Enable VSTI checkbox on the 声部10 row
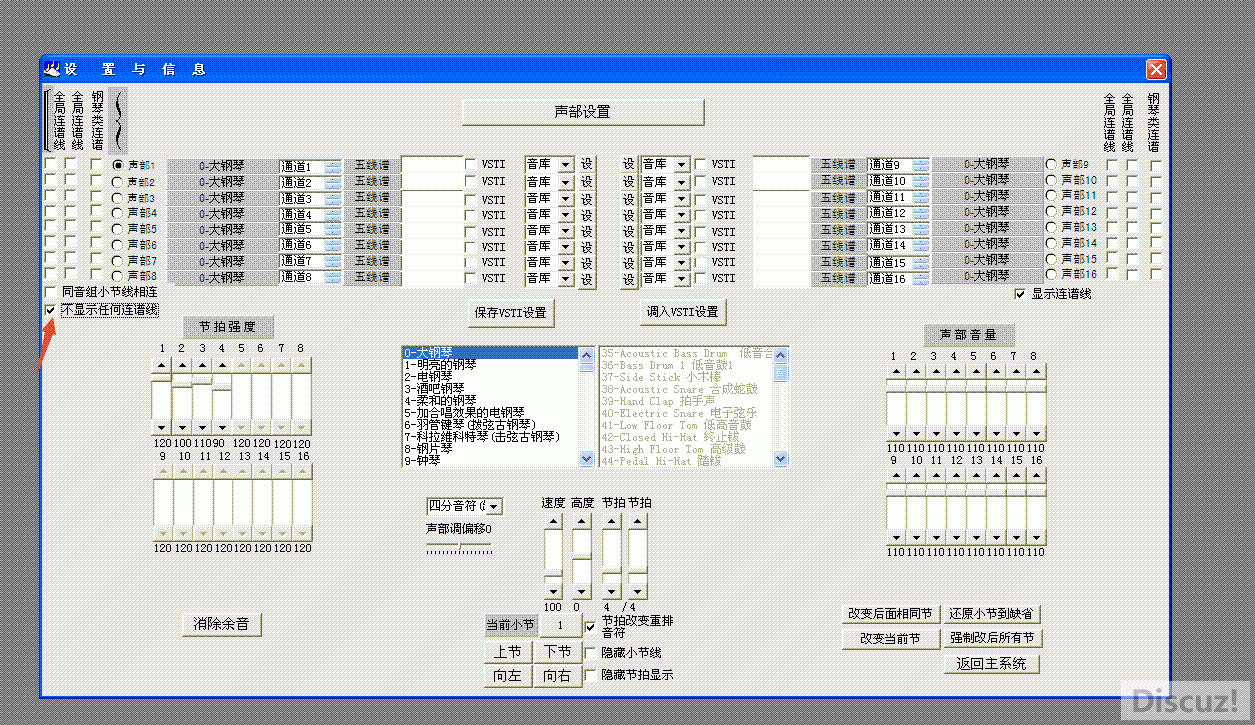Viewport: 1255px width, 725px height. click(701, 181)
